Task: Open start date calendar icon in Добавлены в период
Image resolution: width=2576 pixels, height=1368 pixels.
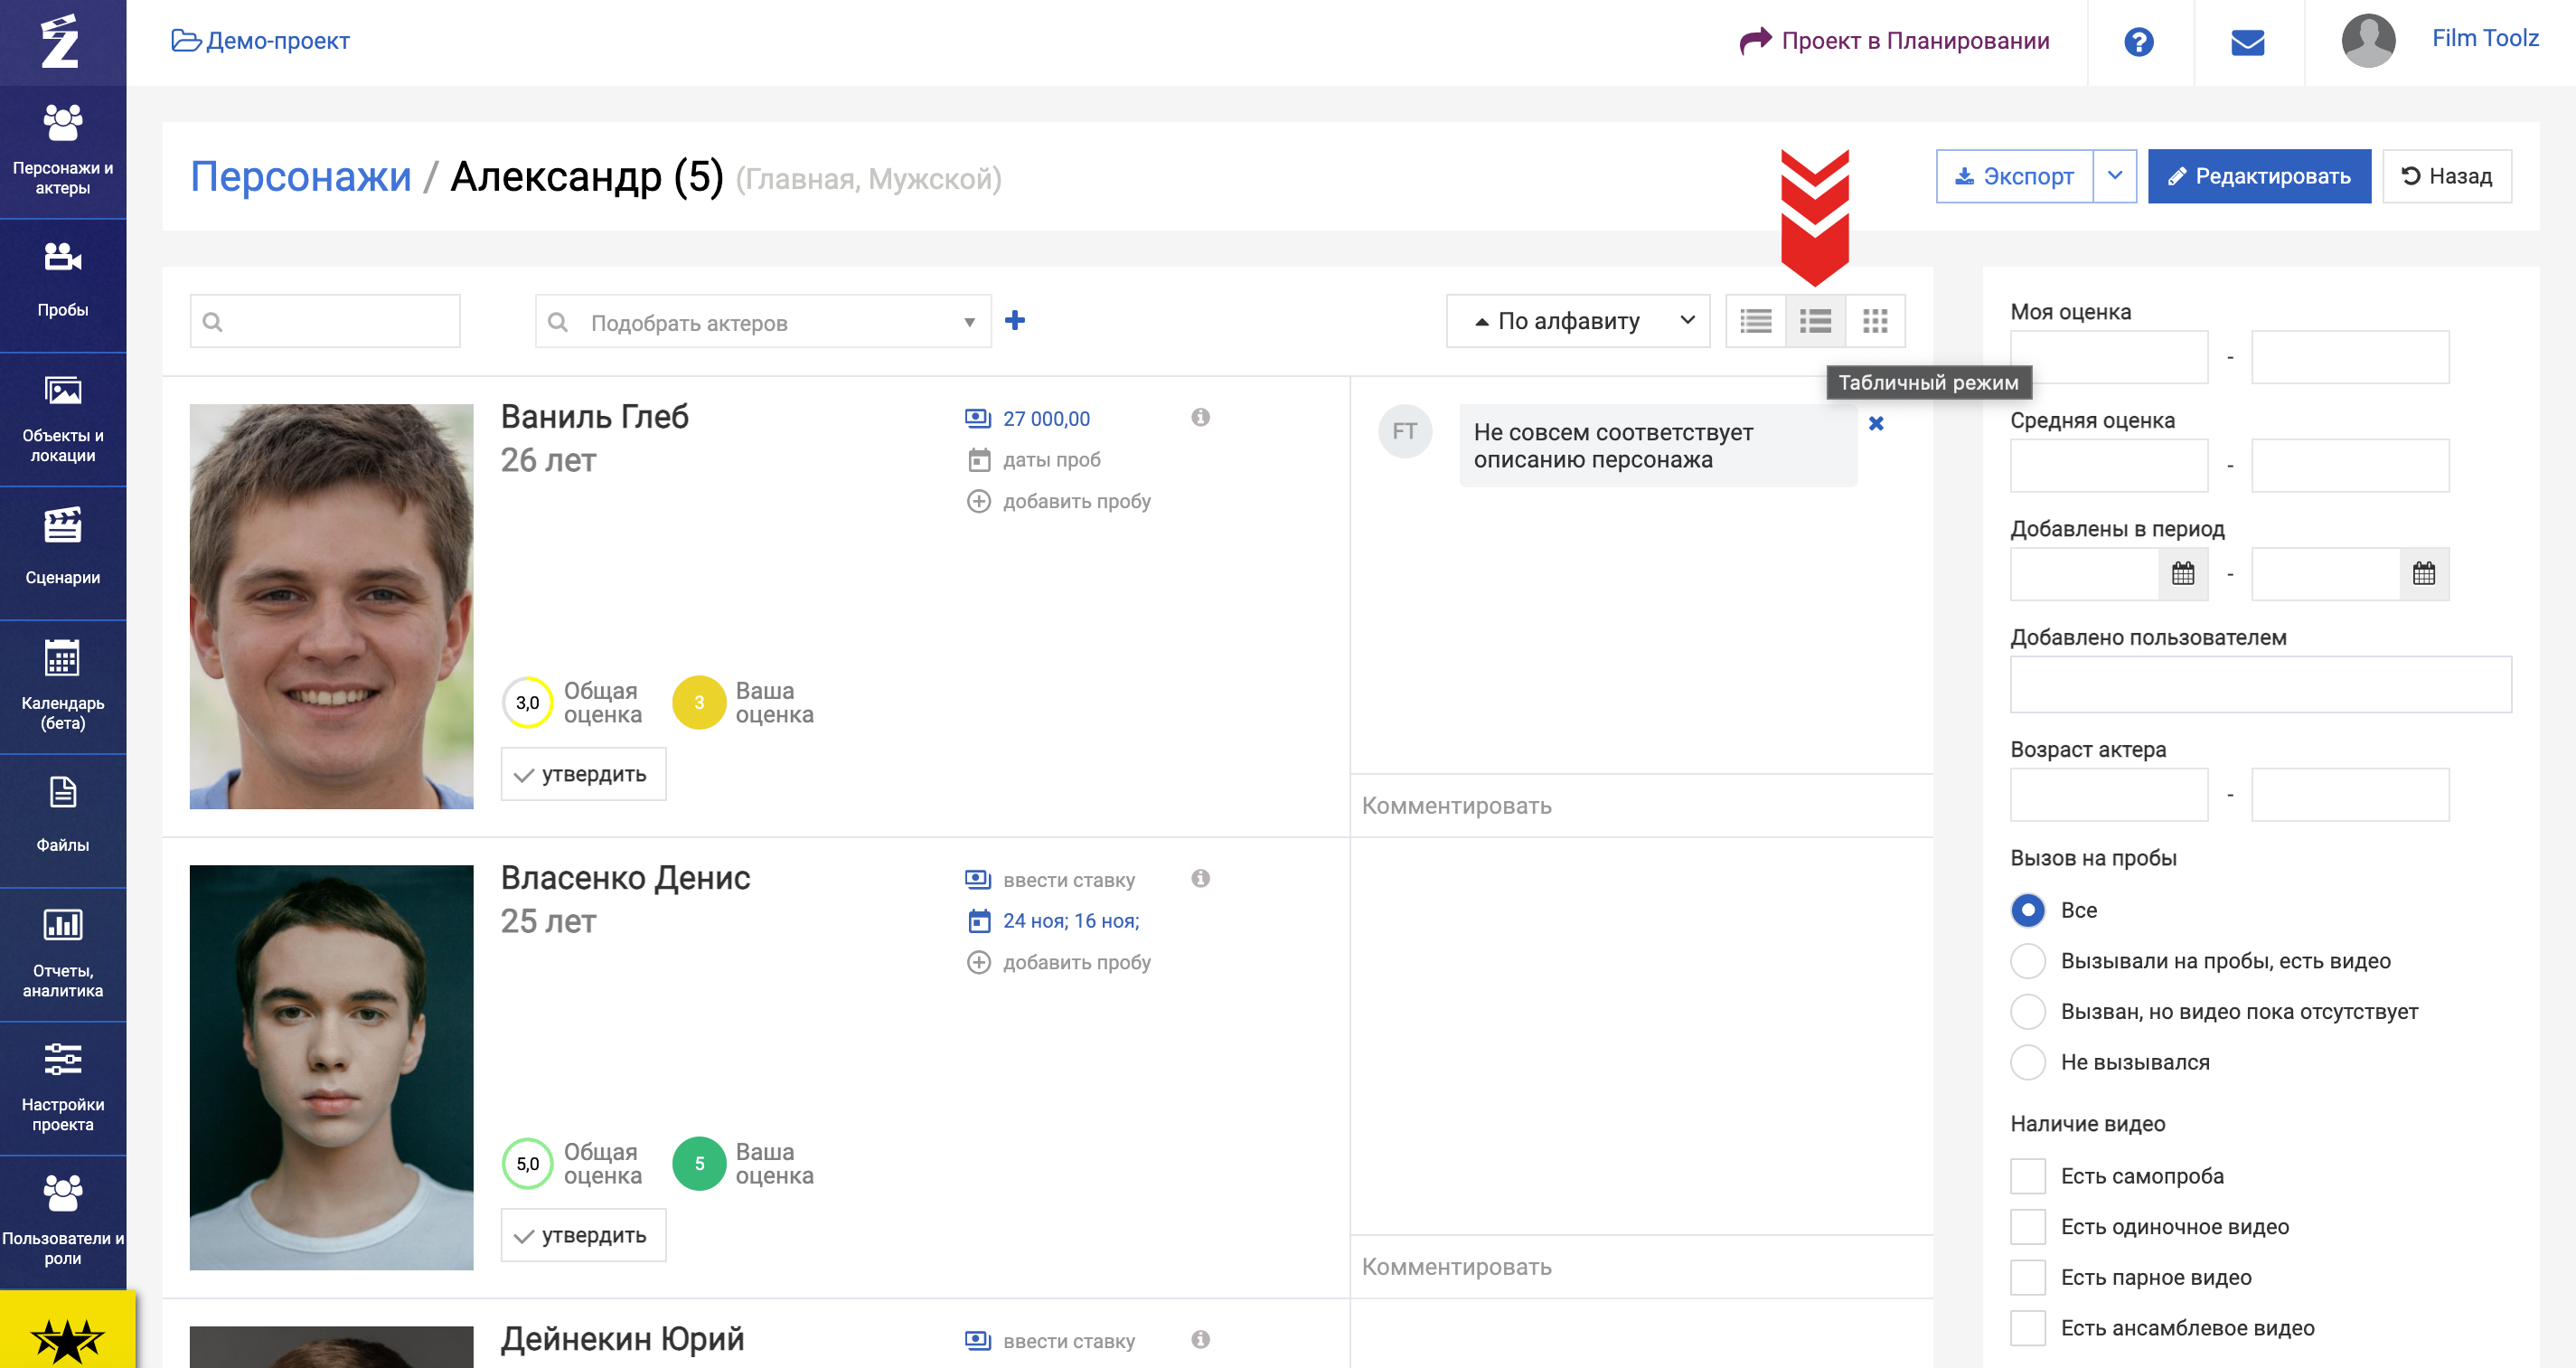Action: tap(2183, 573)
